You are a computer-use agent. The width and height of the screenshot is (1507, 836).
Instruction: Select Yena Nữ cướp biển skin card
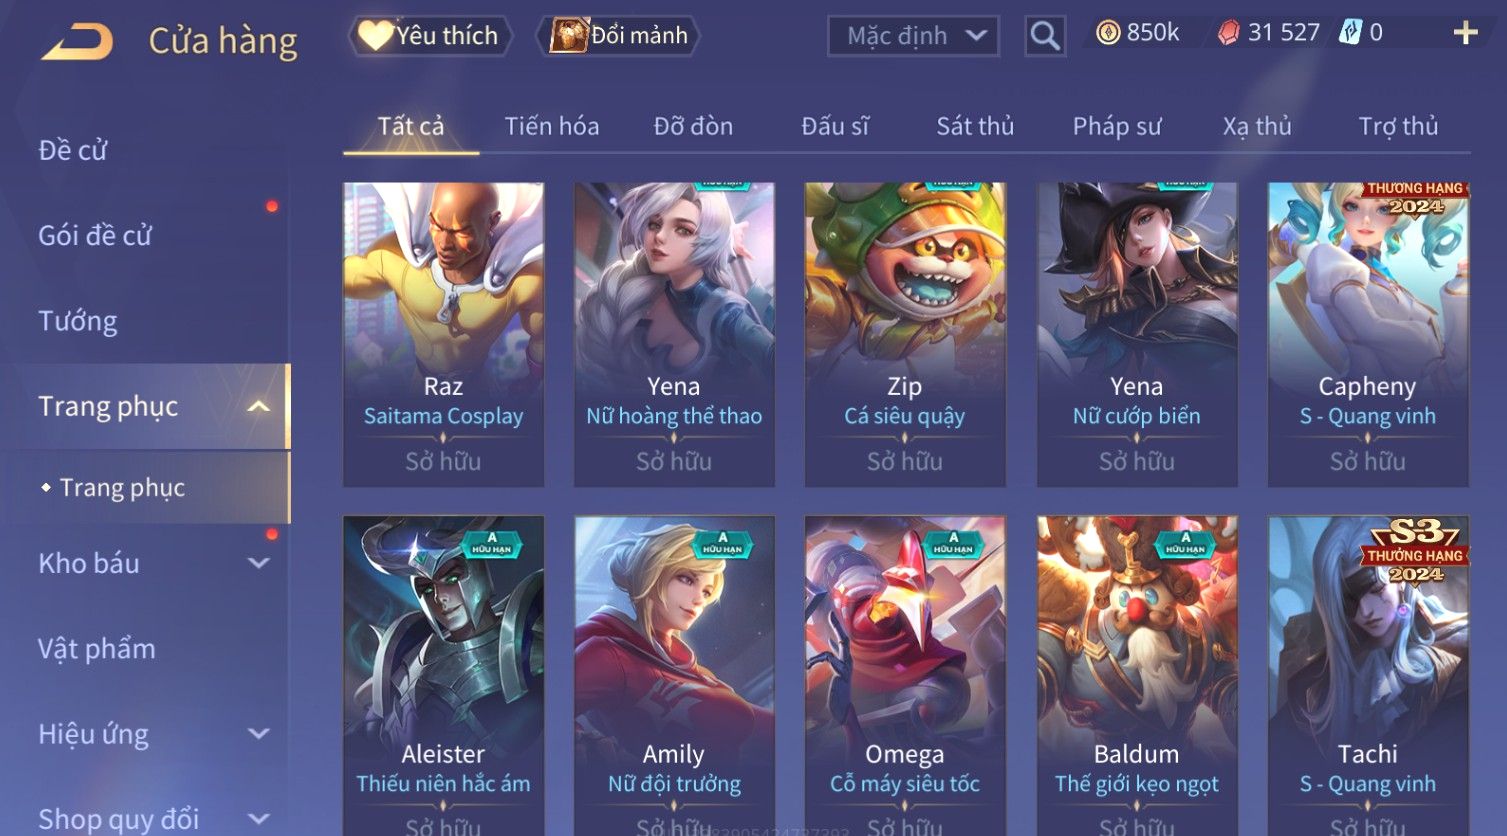(x=1136, y=334)
